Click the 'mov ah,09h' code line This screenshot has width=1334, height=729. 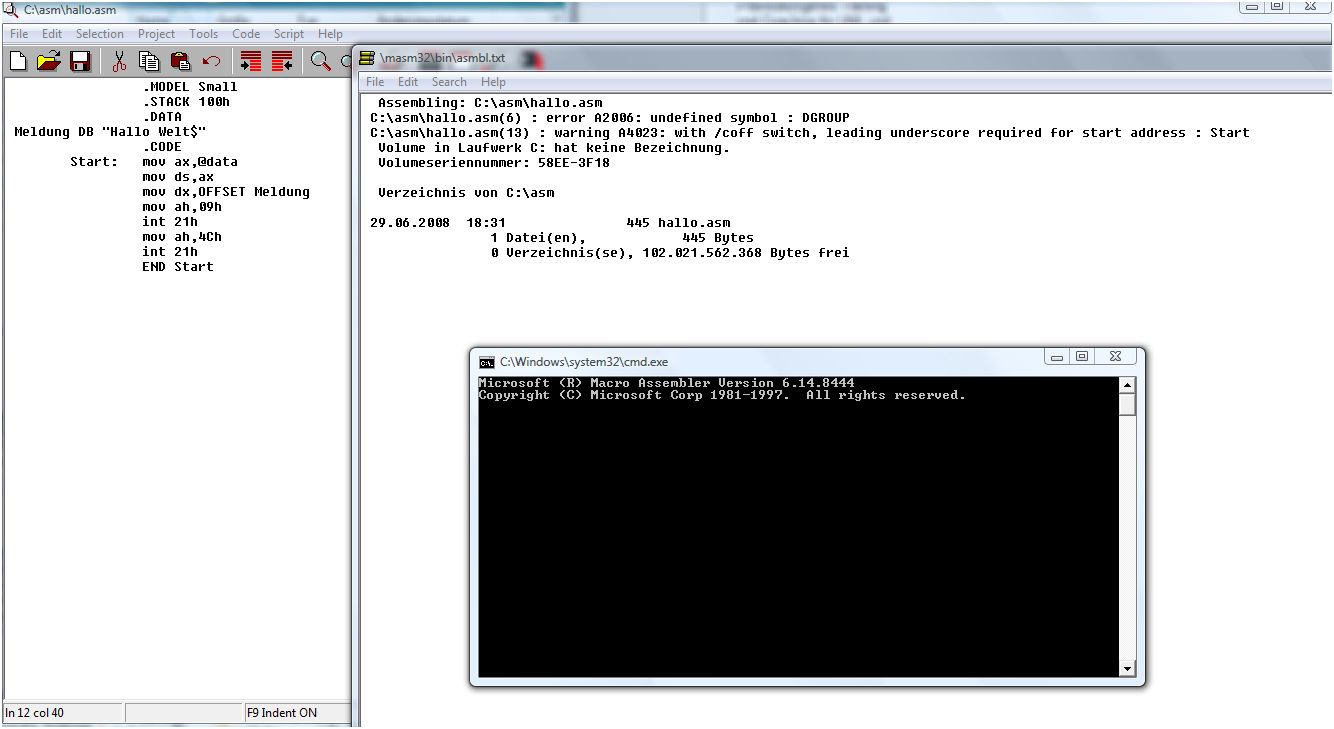click(182, 206)
